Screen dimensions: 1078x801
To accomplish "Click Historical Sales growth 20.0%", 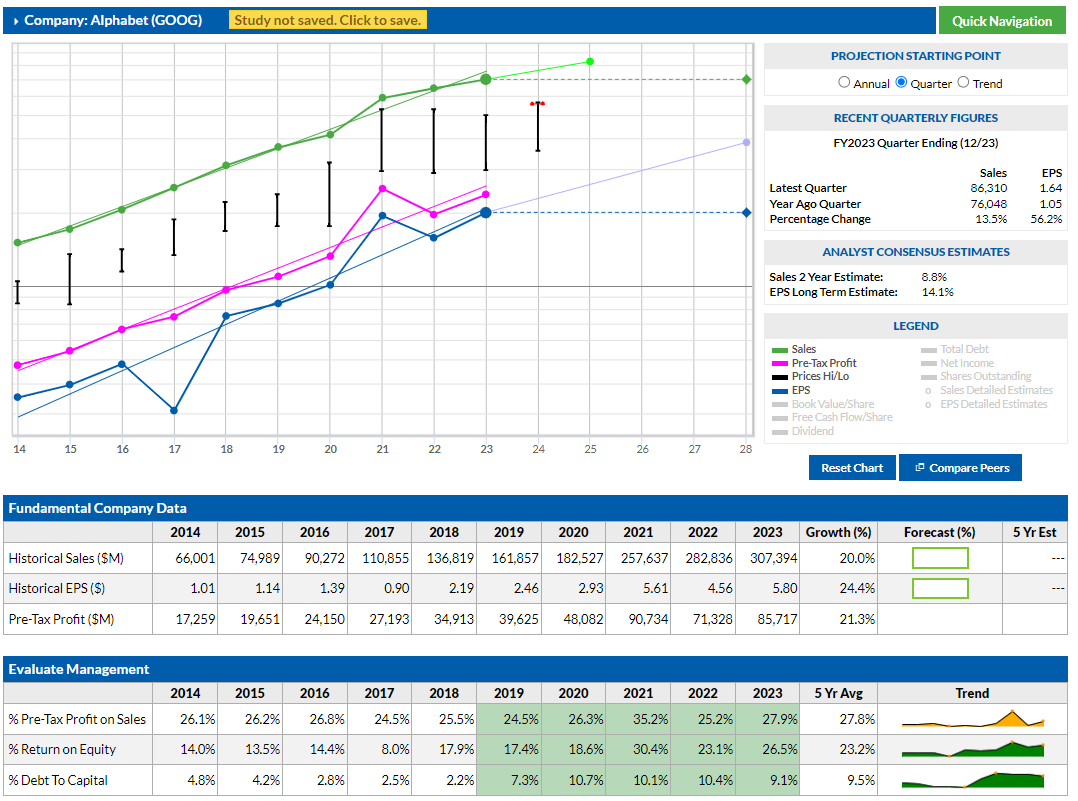I will (857, 558).
